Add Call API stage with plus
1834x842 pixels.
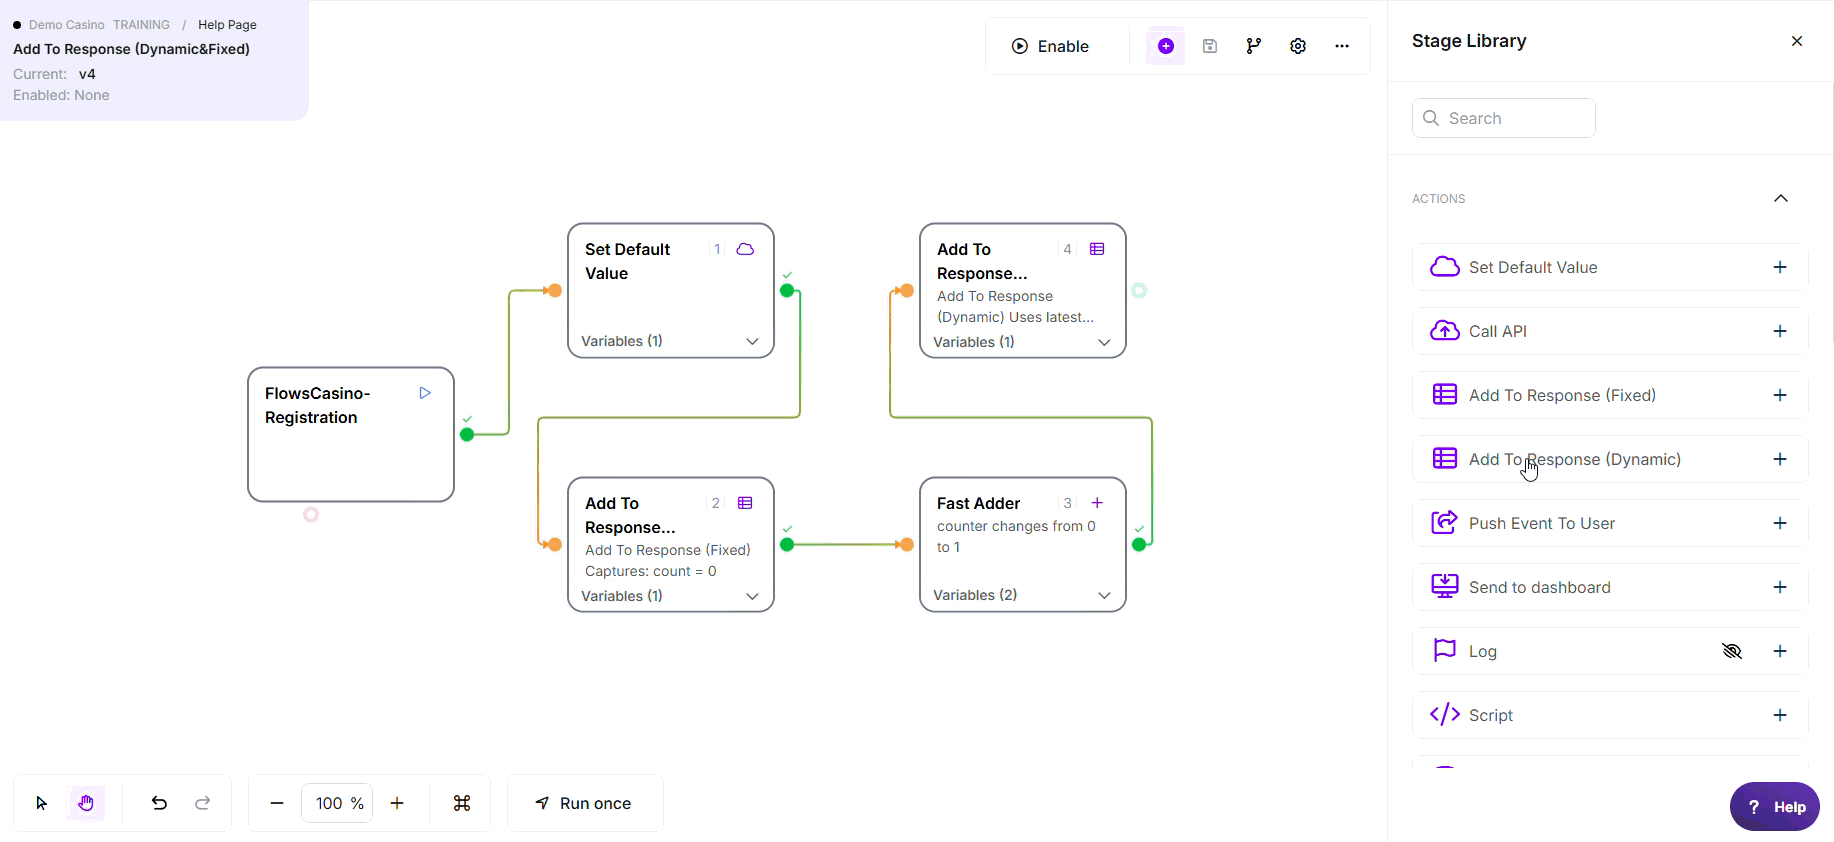pos(1780,331)
